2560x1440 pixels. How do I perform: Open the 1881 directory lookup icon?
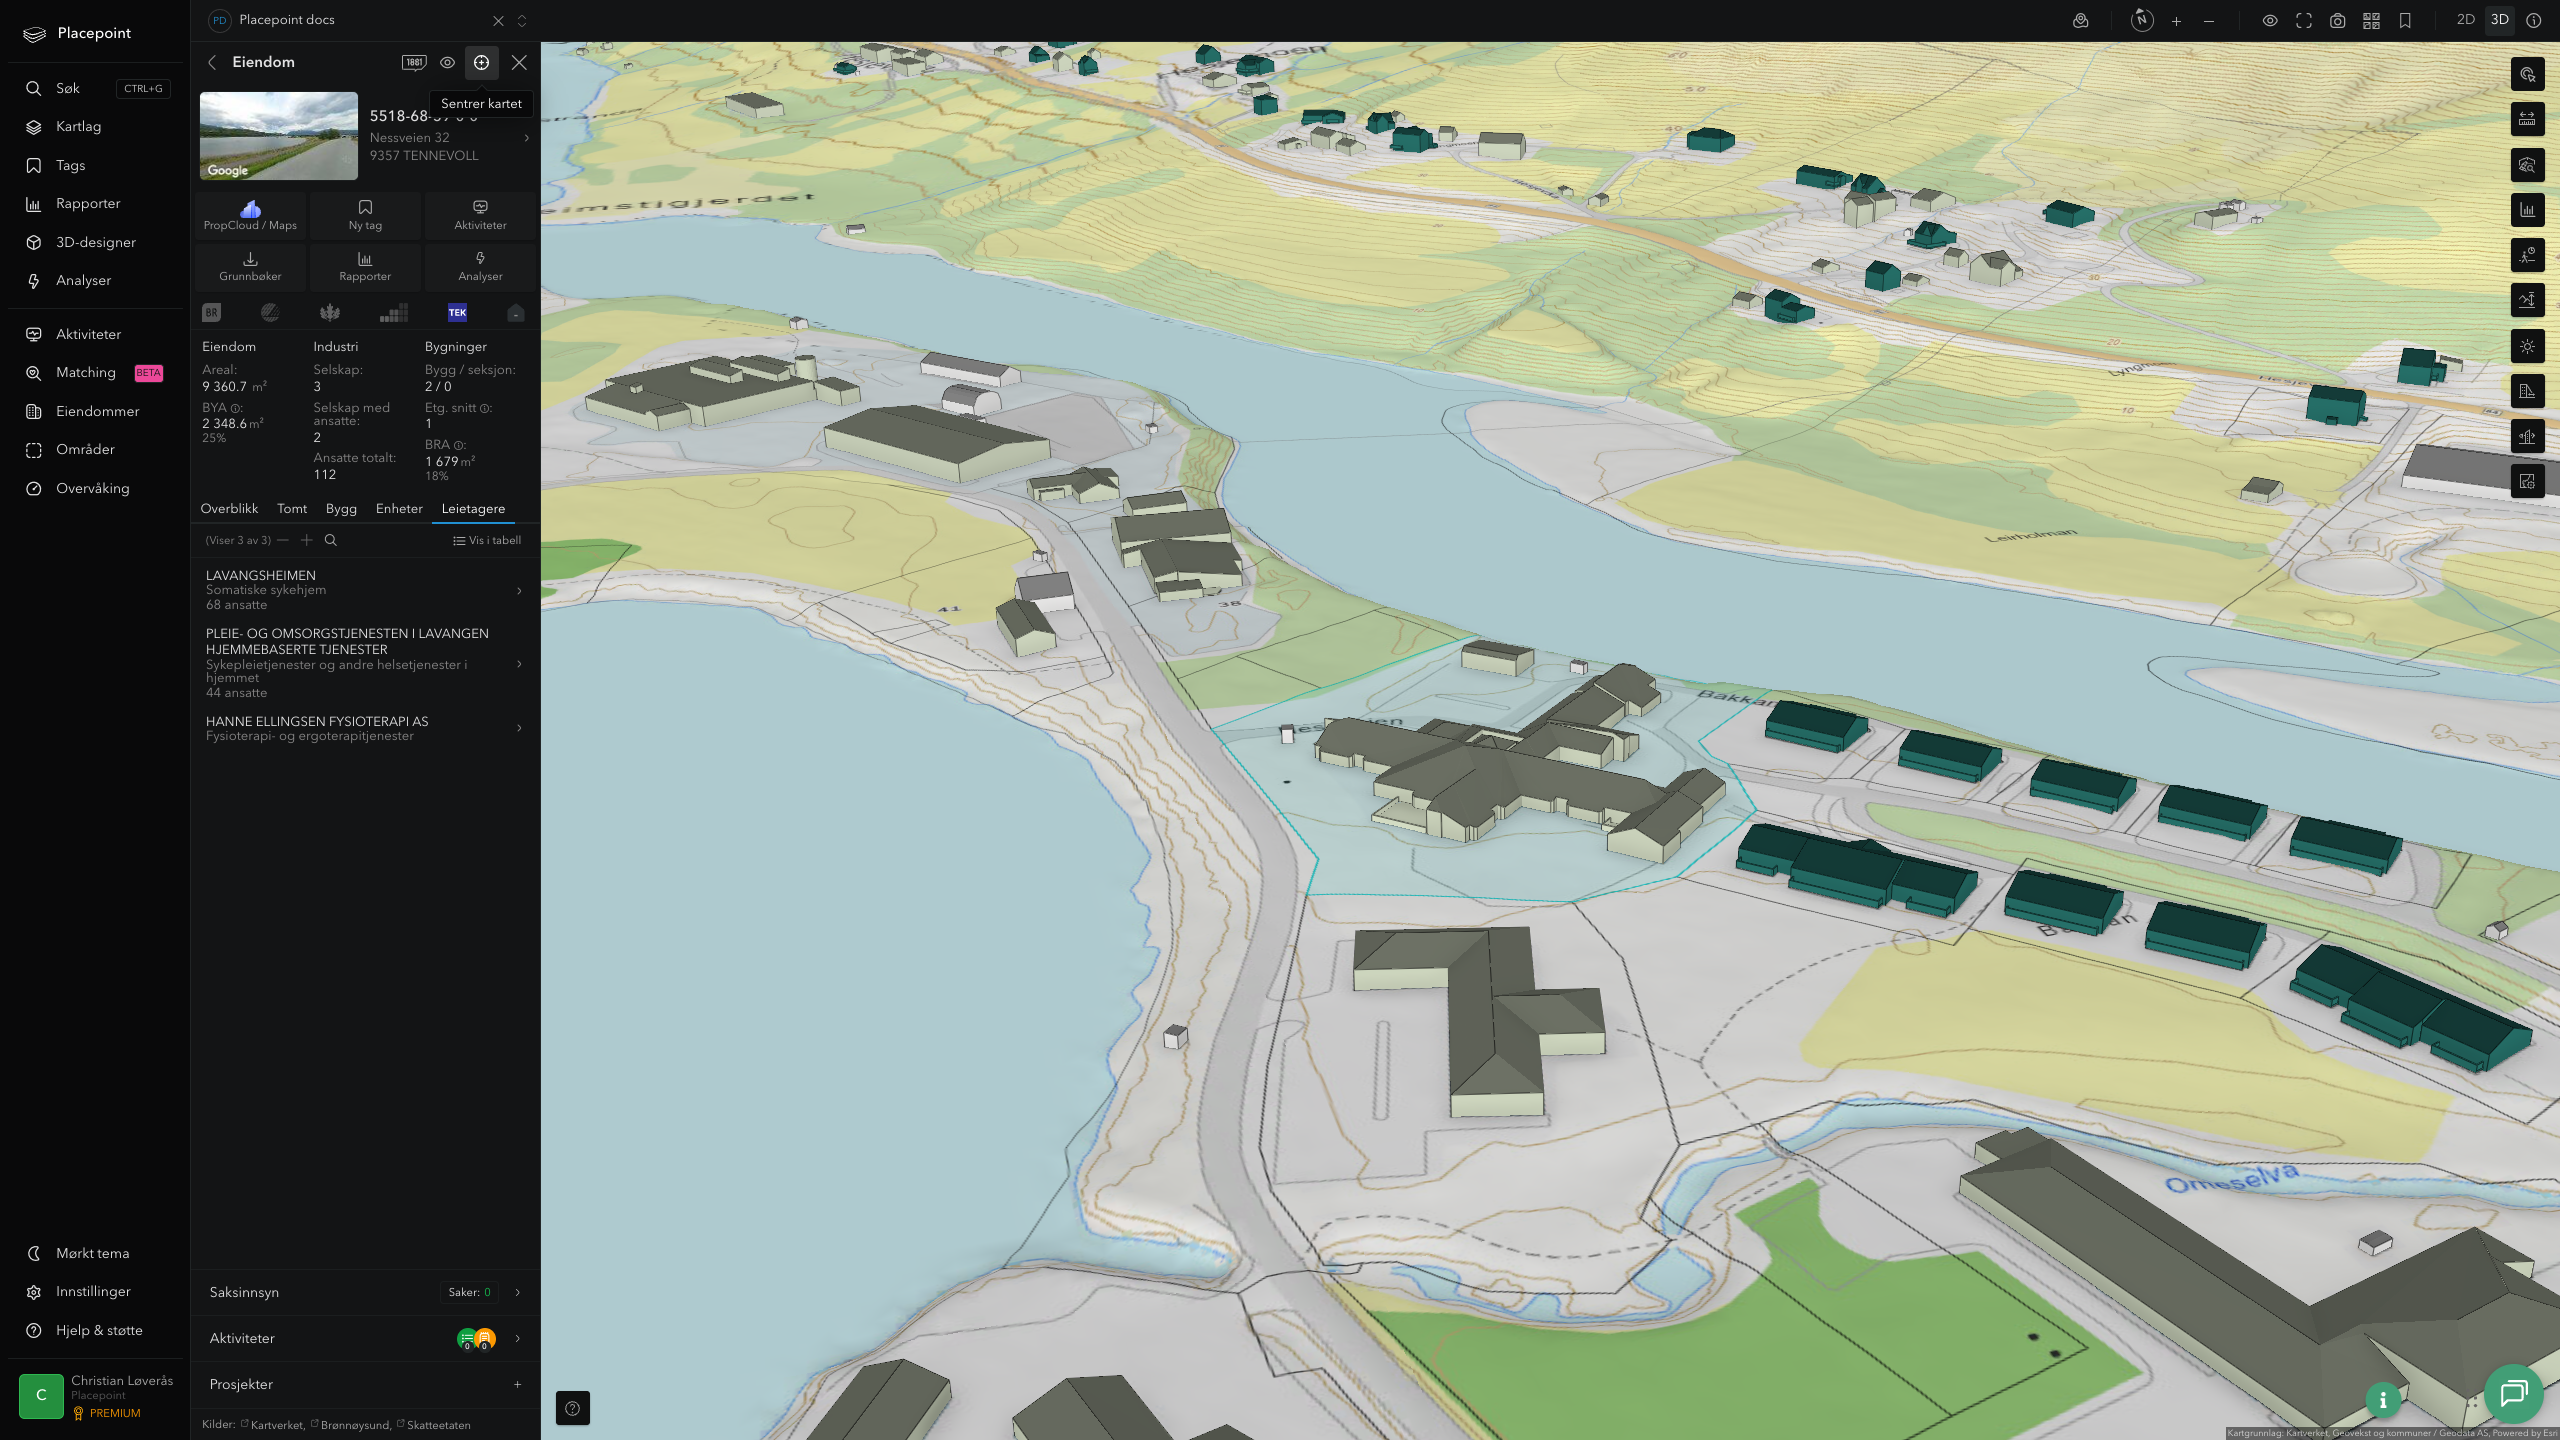(414, 62)
